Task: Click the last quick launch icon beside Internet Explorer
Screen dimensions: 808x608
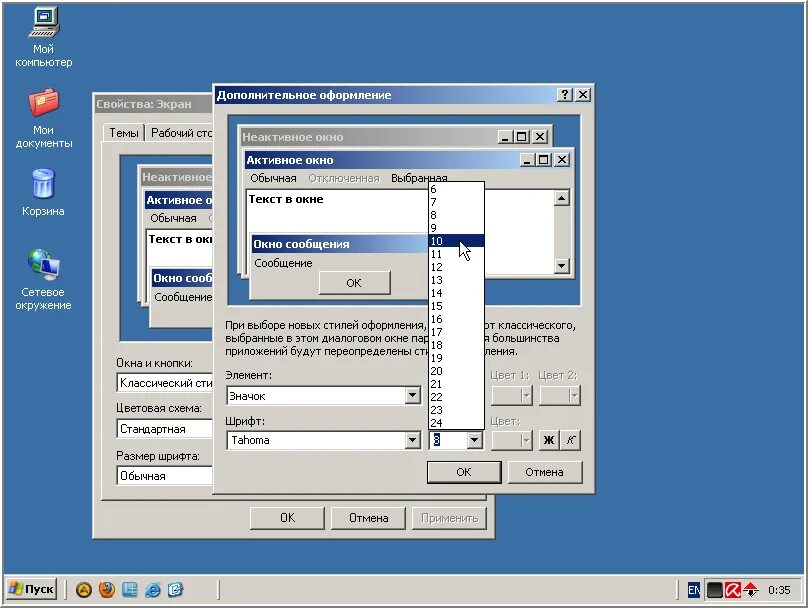Action: 175,589
